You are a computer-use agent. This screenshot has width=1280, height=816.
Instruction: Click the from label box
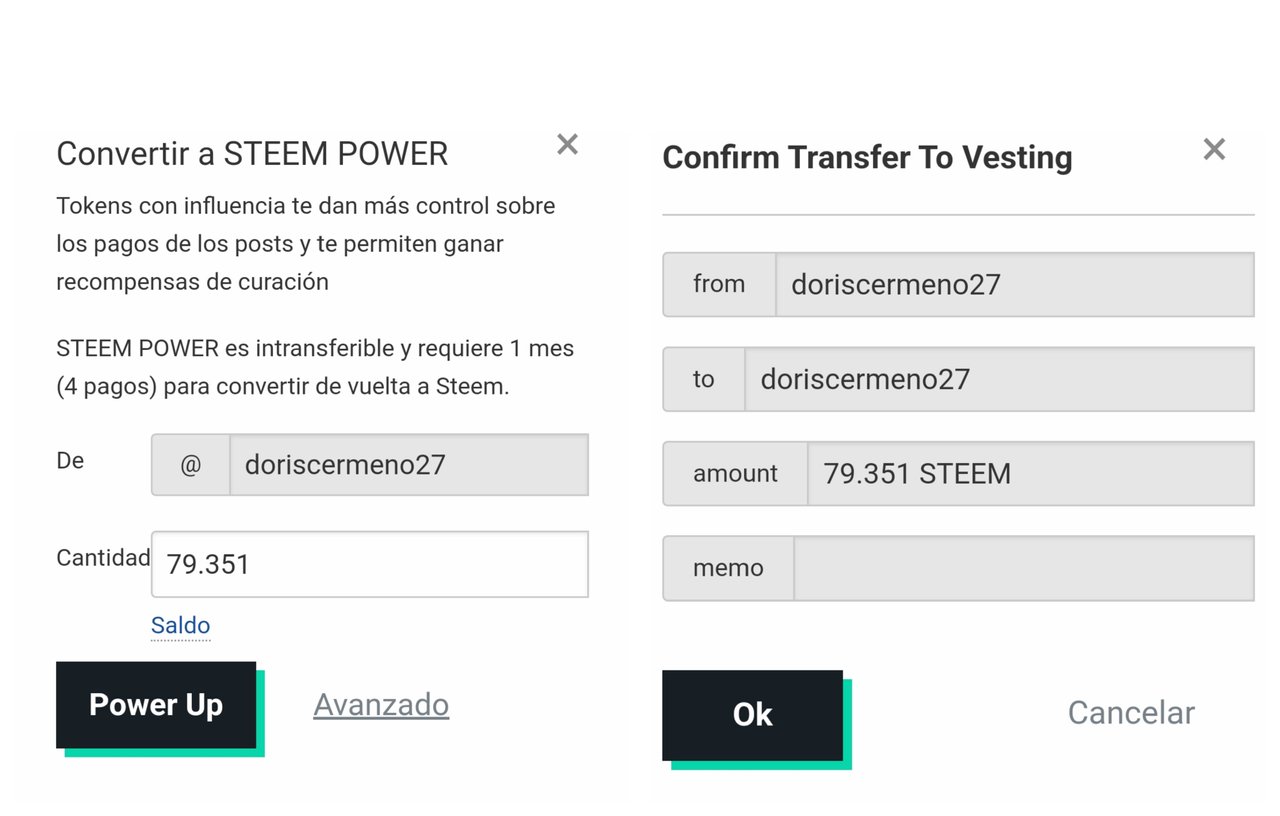pyautogui.click(x=719, y=284)
